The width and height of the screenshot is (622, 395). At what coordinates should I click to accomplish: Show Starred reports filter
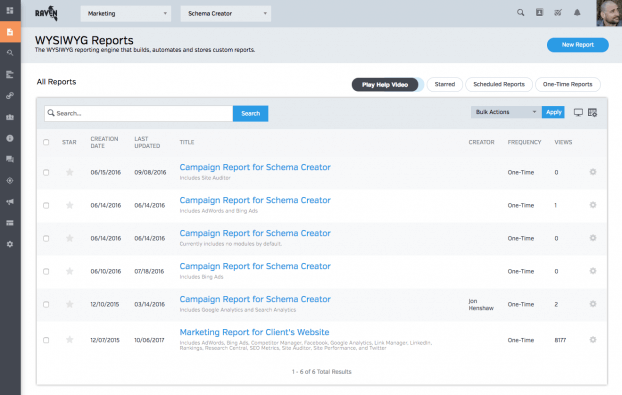(x=445, y=84)
